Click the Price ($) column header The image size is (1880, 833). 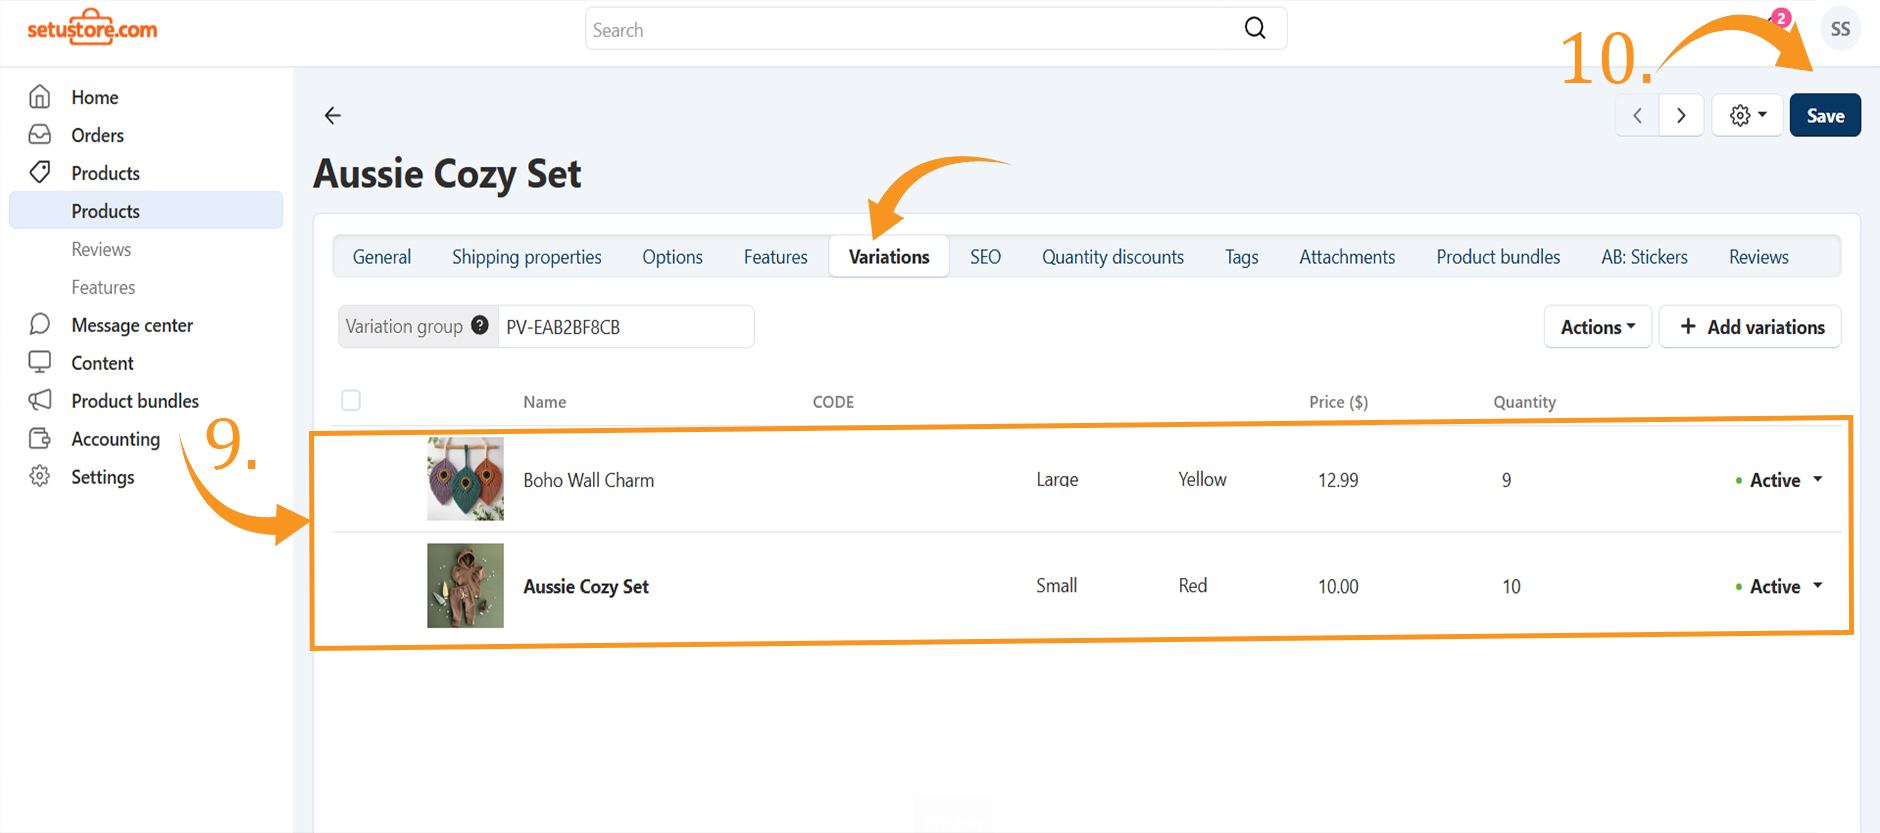1338,402
